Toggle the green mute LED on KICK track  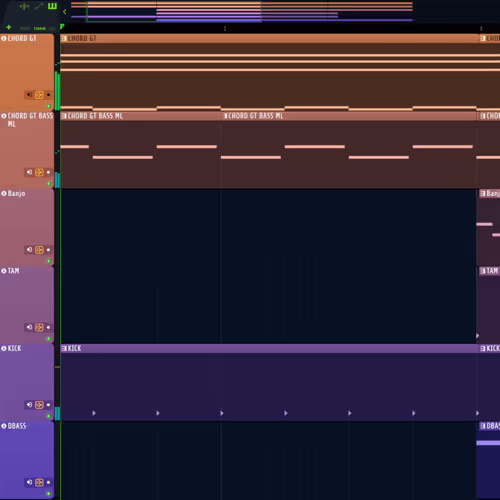click(x=49, y=416)
